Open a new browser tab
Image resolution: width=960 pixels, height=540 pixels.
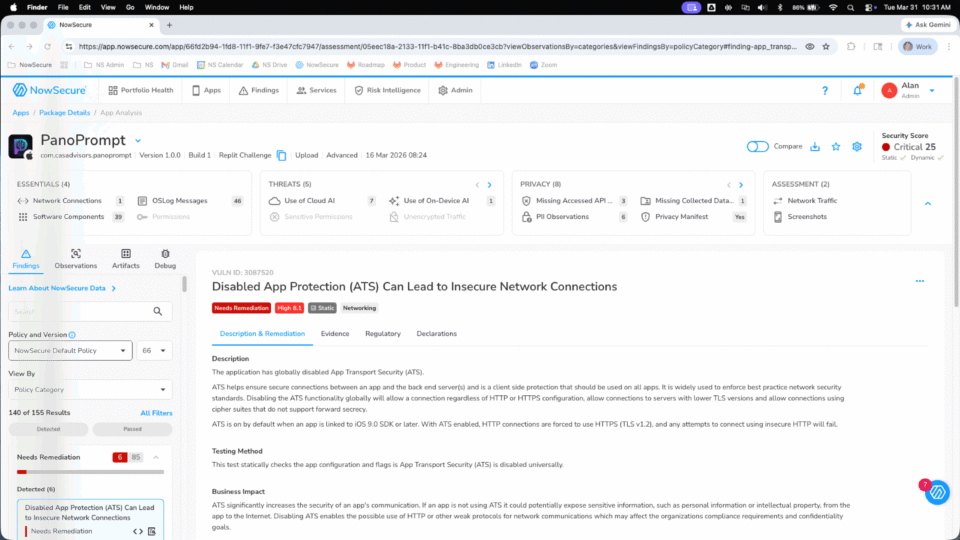170,25
